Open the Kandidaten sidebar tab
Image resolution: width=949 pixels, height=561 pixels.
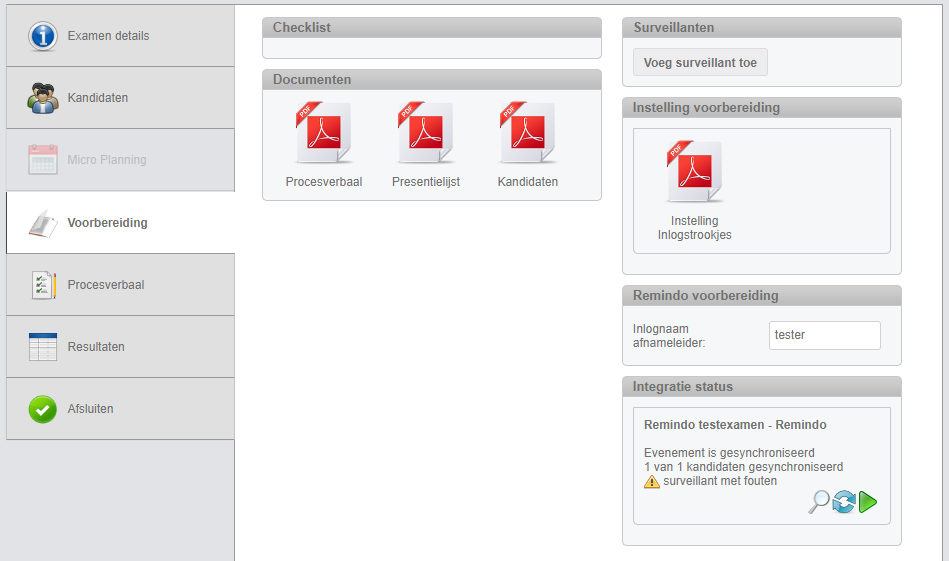pyautogui.click(x=120, y=98)
